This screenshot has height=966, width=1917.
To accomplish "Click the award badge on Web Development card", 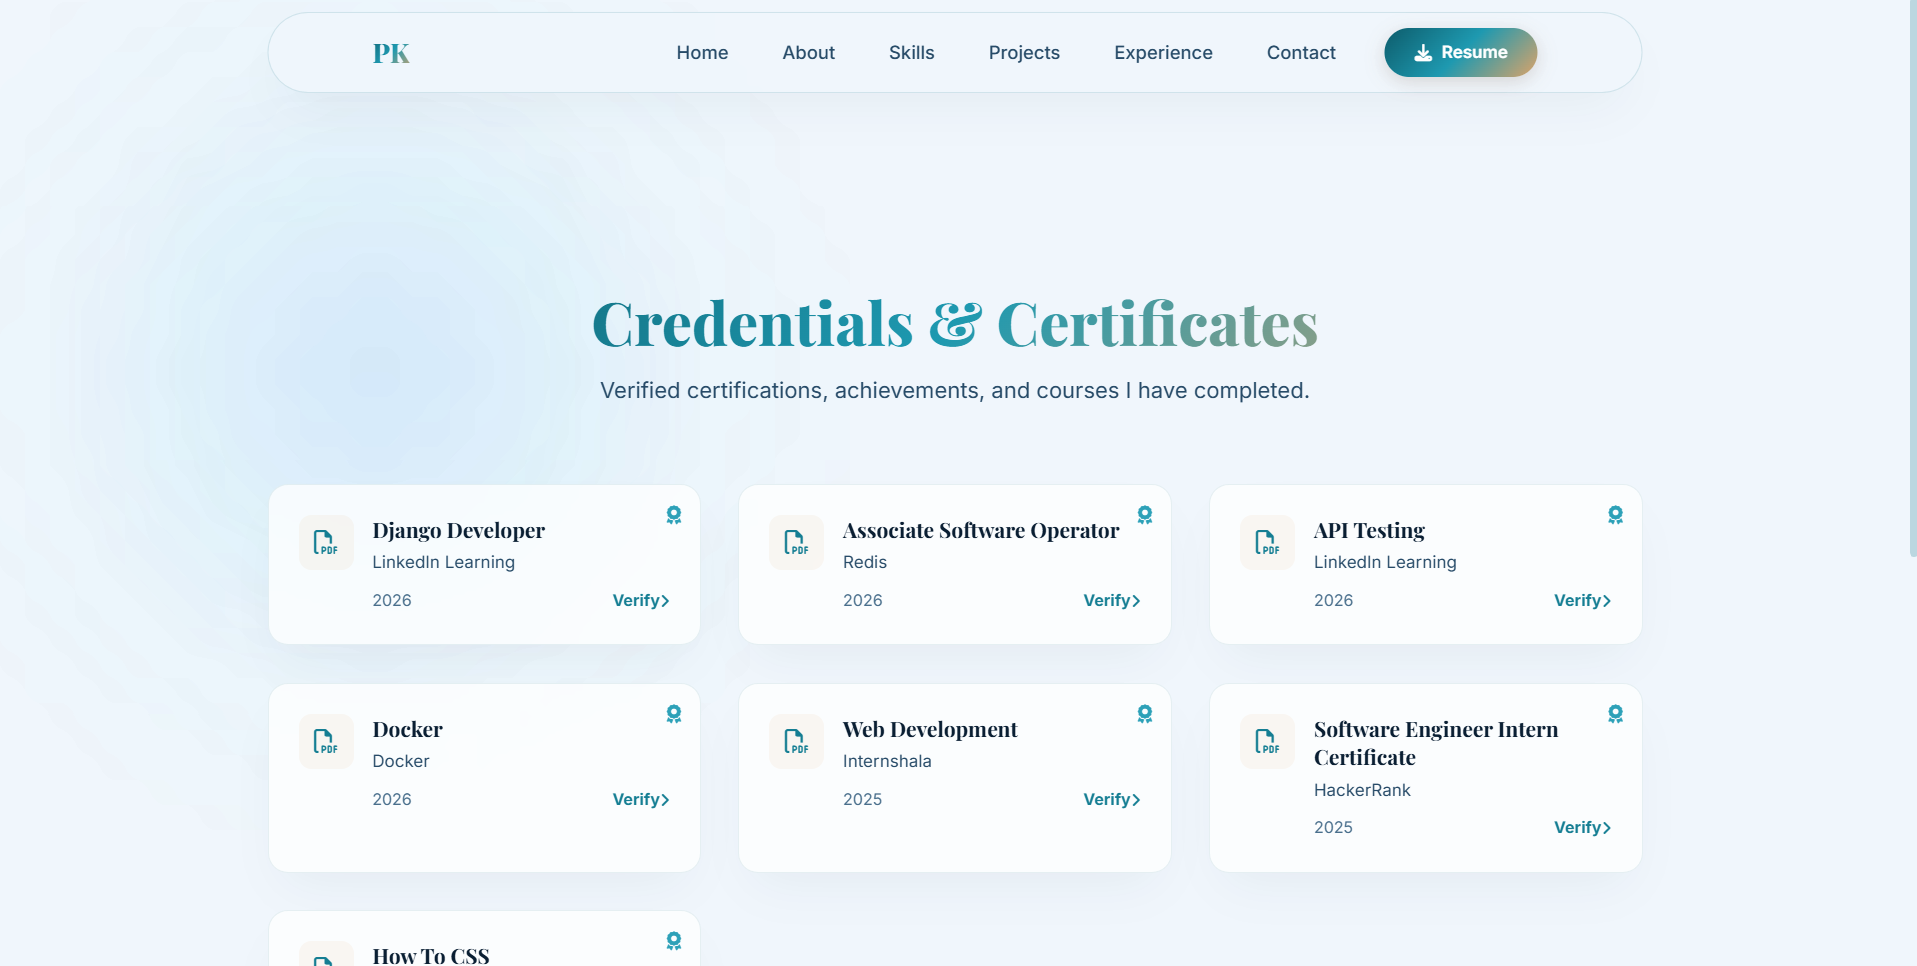I will click(x=1145, y=714).
